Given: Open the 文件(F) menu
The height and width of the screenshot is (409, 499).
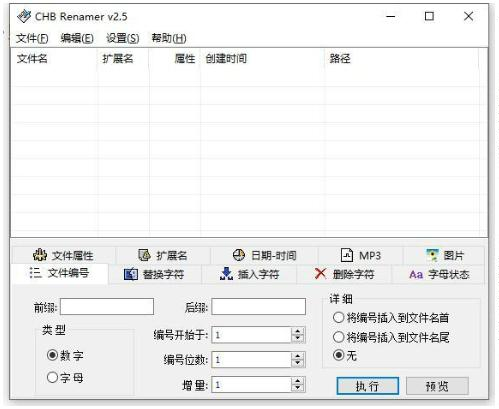Looking at the screenshot, I should pyautogui.click(x=32, y=38).
